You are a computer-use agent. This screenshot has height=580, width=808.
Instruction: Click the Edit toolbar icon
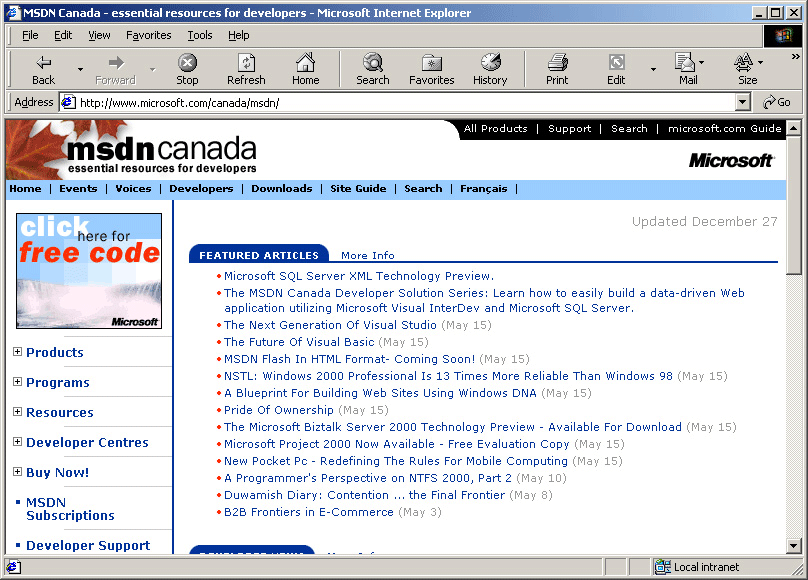pos(616,70)
